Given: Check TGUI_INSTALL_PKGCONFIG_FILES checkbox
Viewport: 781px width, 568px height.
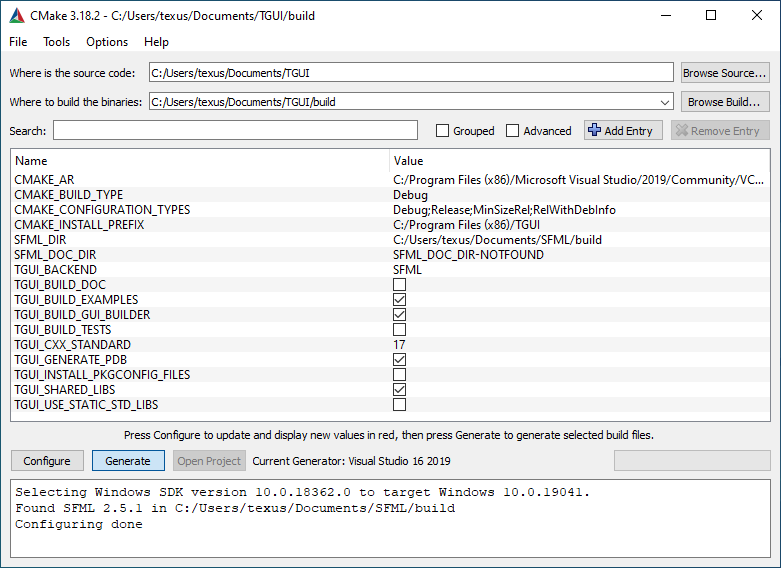Looking at the screenshot, I should click(399, 374).
